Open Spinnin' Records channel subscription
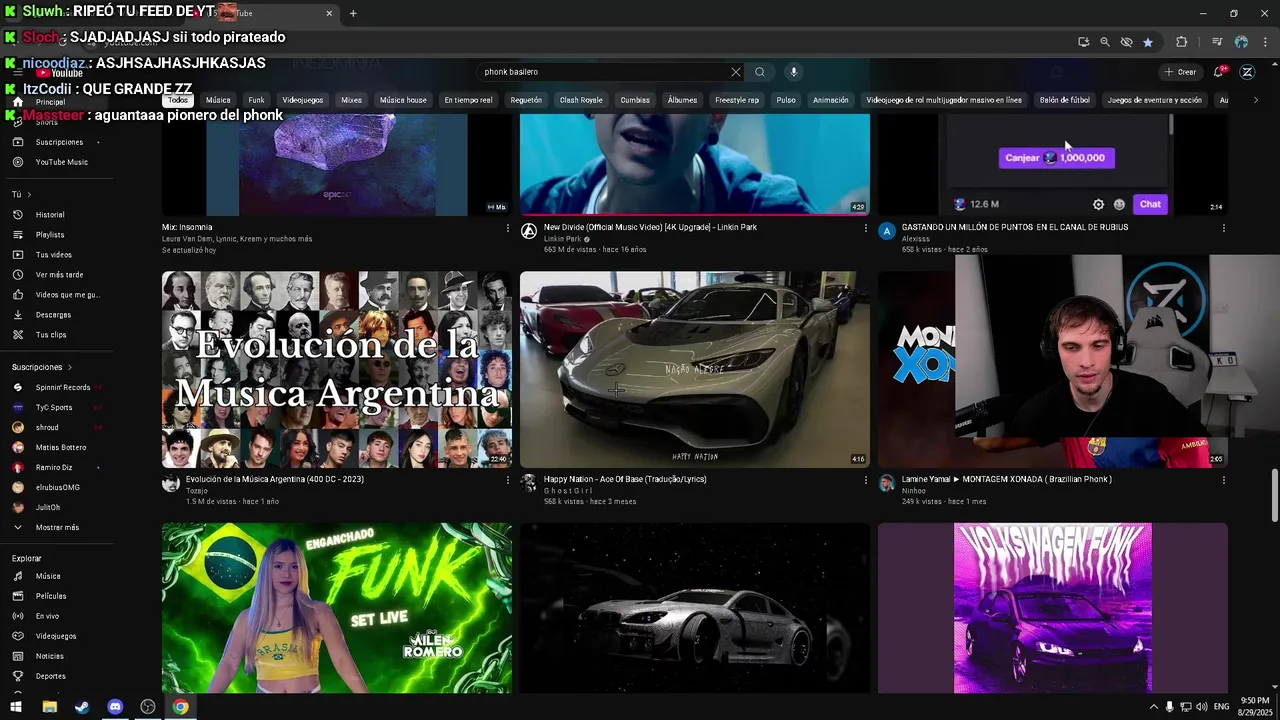 click(x=60, y=387)
